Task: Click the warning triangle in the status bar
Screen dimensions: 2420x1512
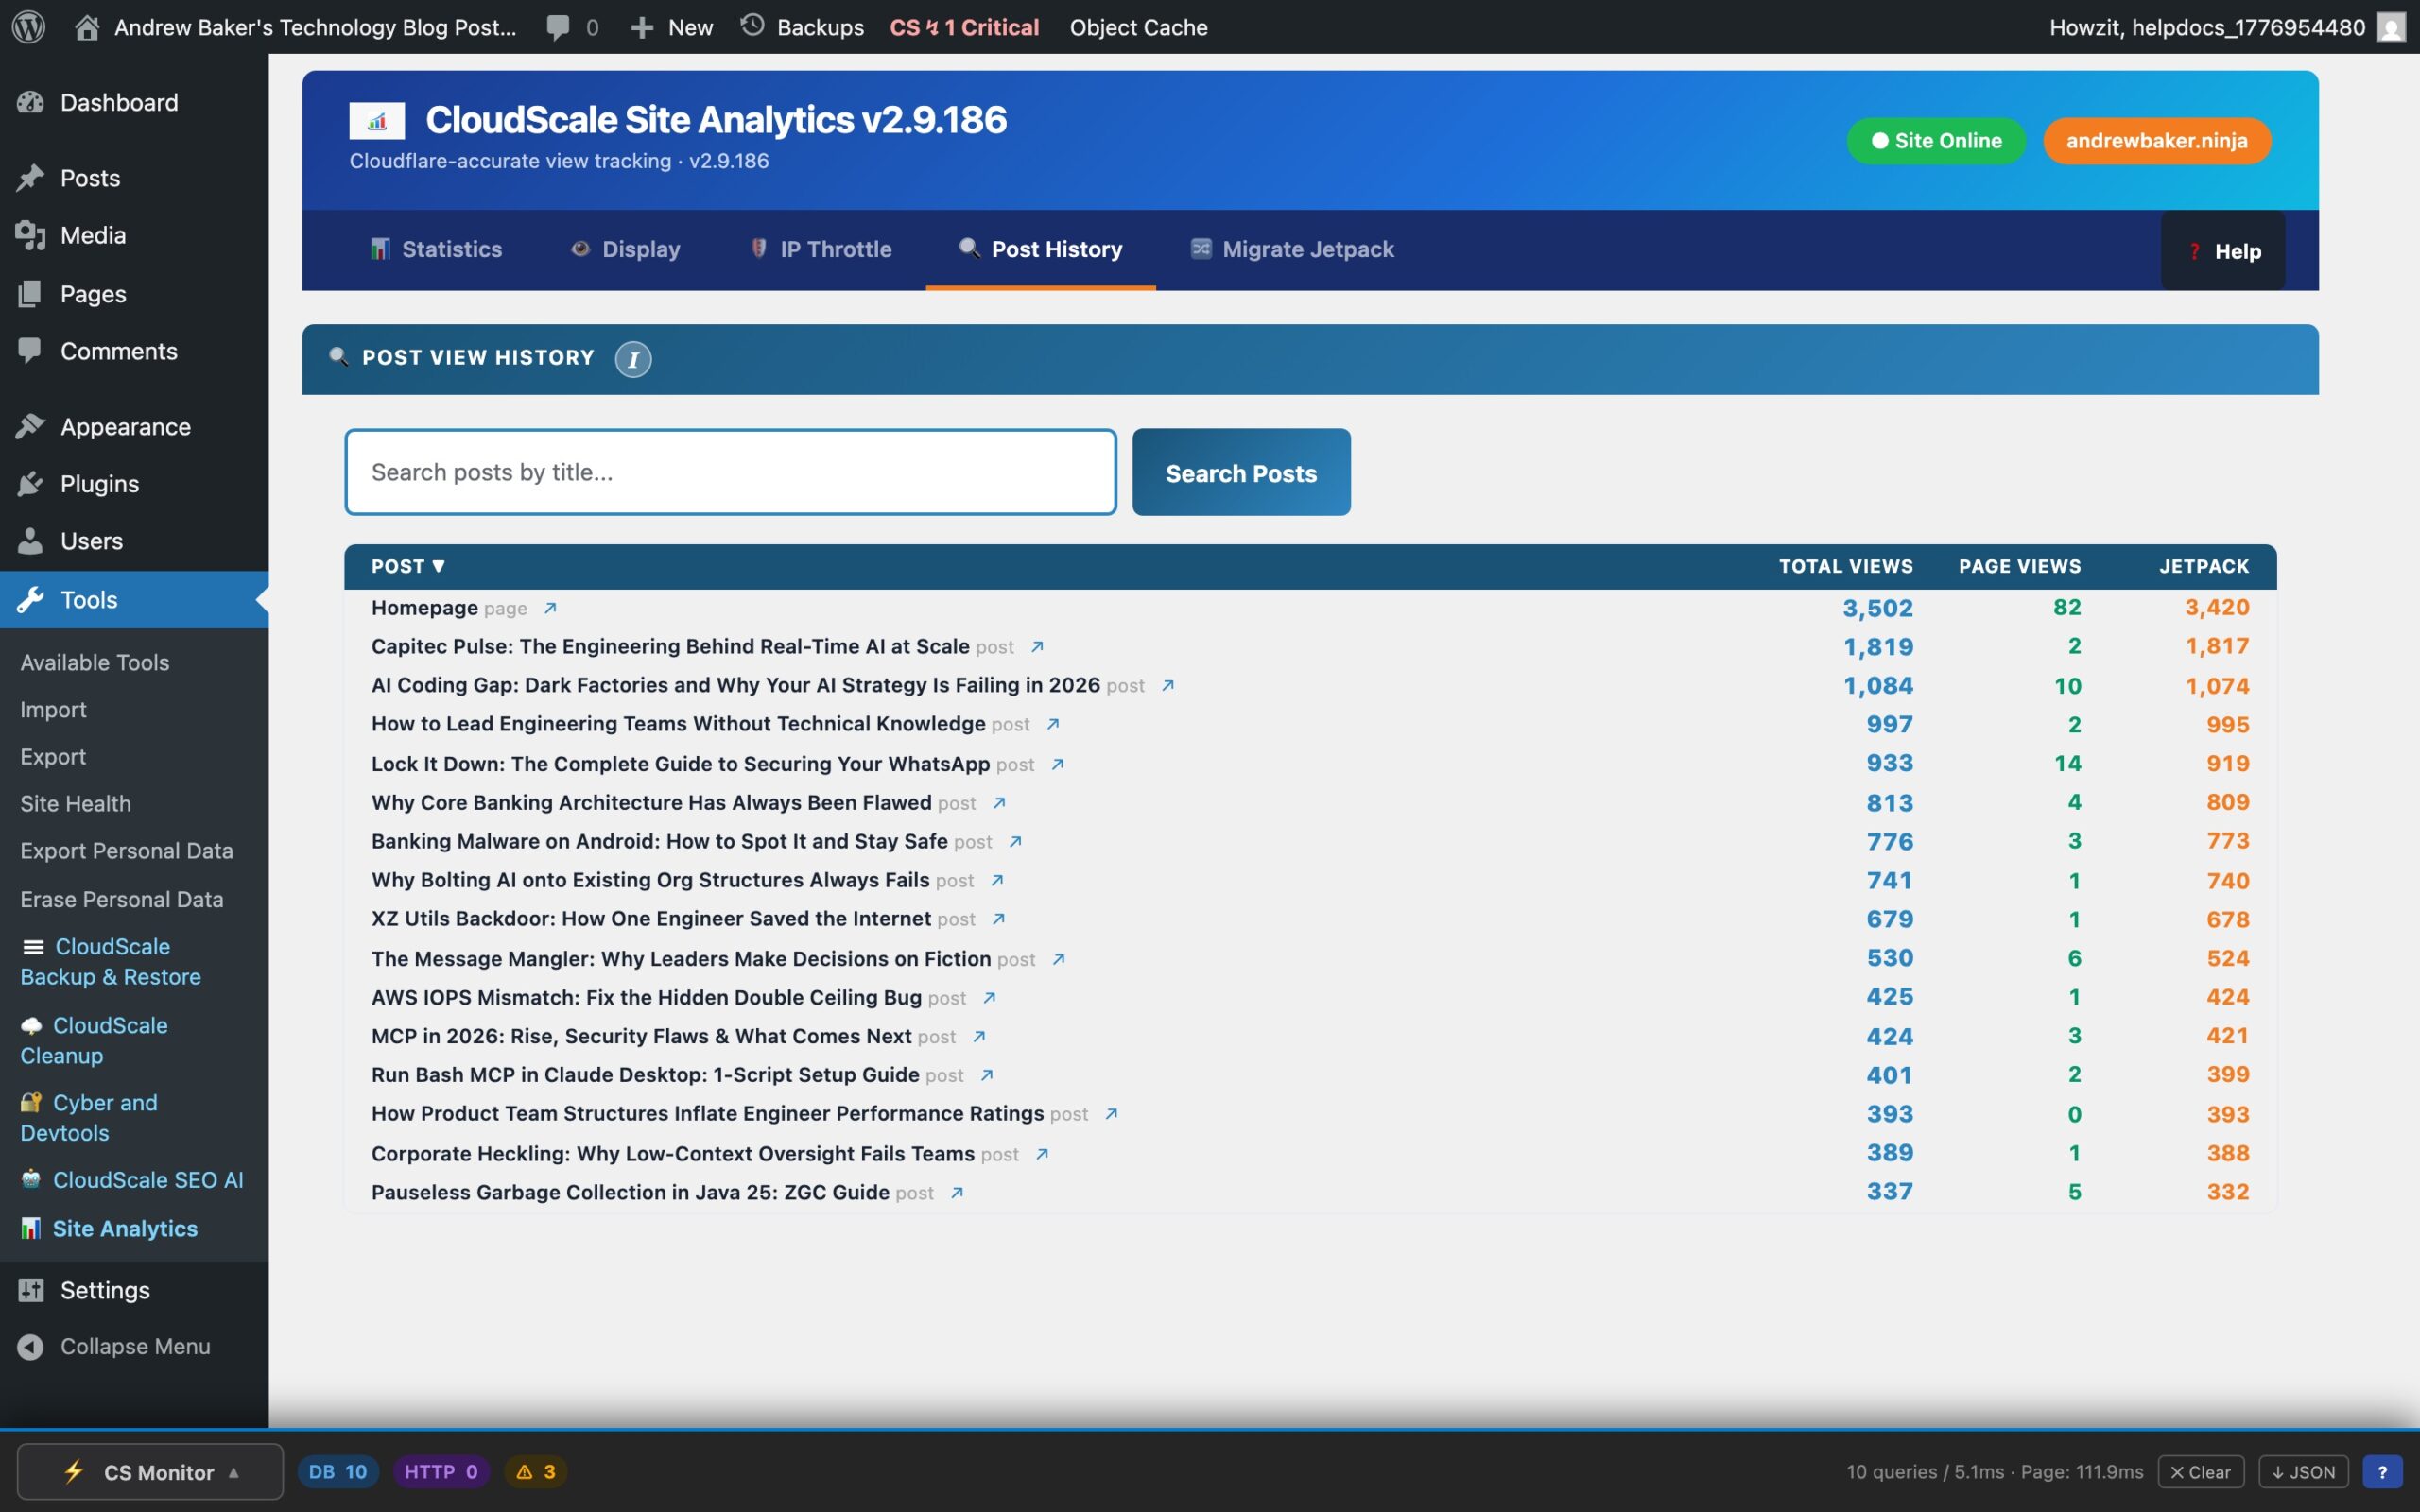Action: pos(524,1471)
